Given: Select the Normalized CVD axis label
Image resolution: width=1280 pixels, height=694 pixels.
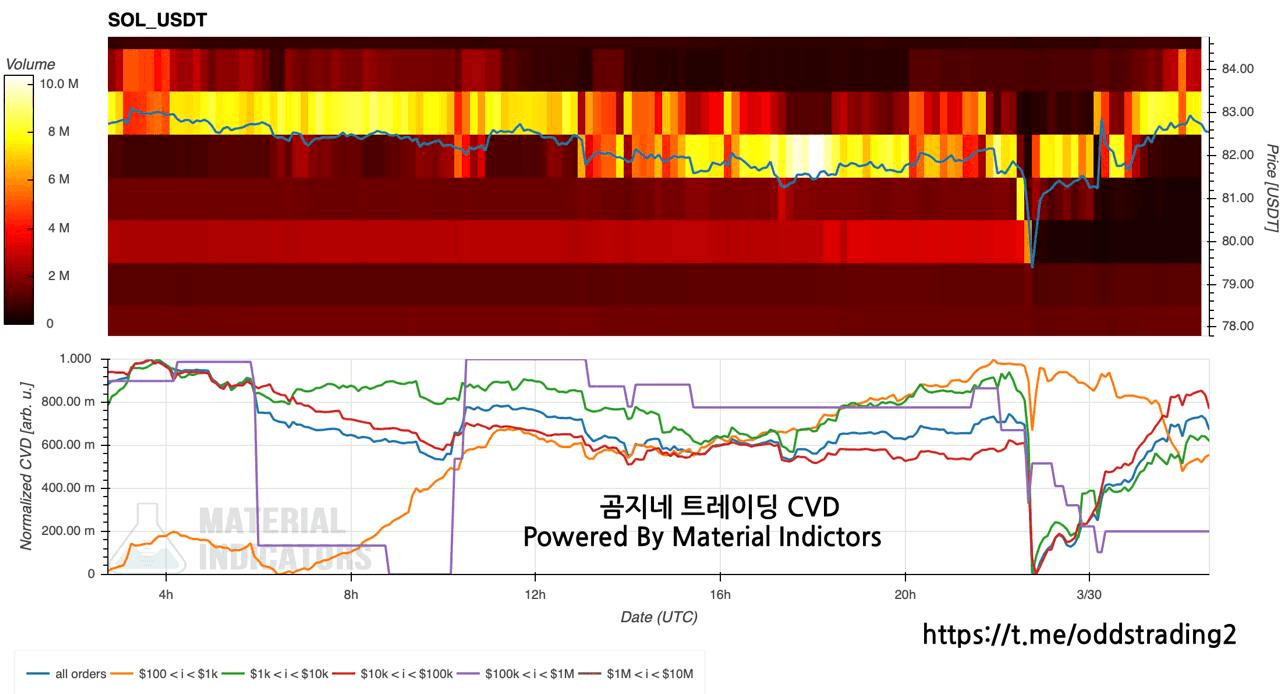Looking at the screenshot, I should [27, 465].
